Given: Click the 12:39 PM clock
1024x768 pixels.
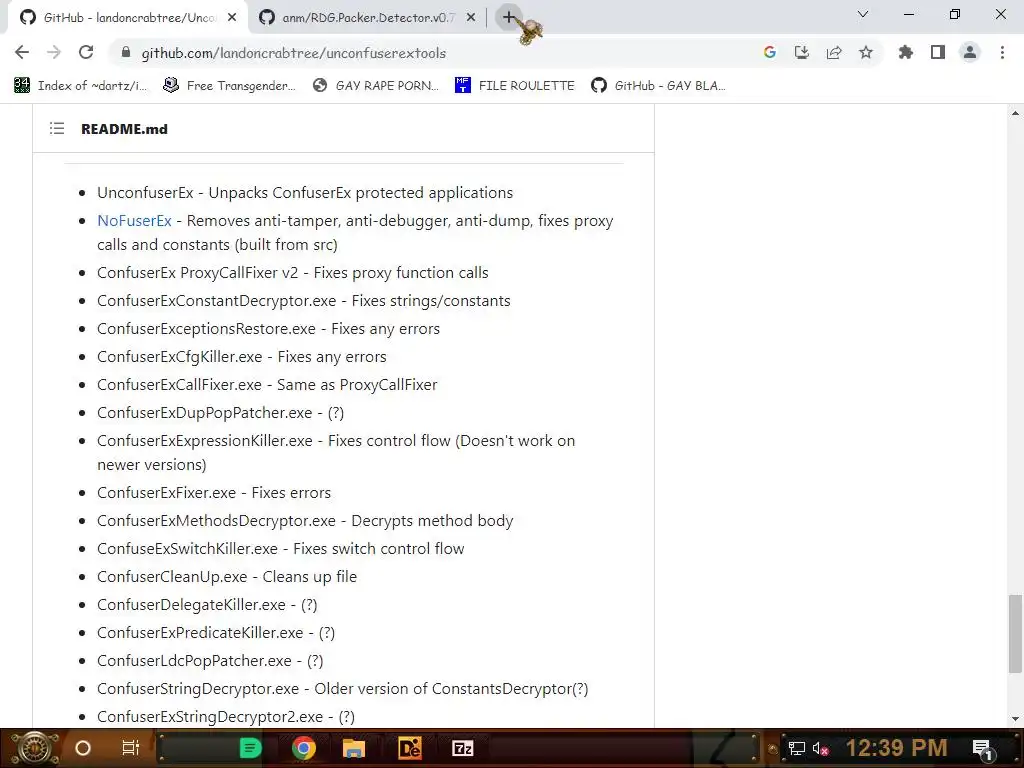Looking at the screenshot, I should [897, 748].
